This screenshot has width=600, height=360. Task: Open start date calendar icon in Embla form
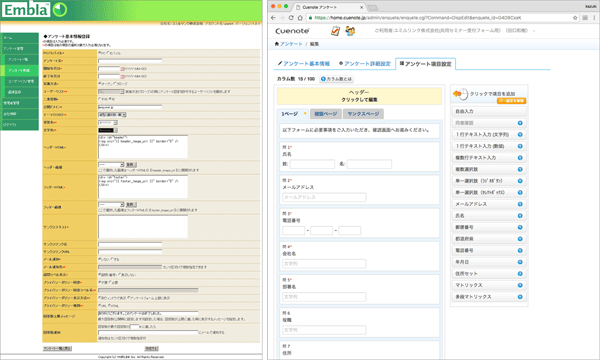123,69
